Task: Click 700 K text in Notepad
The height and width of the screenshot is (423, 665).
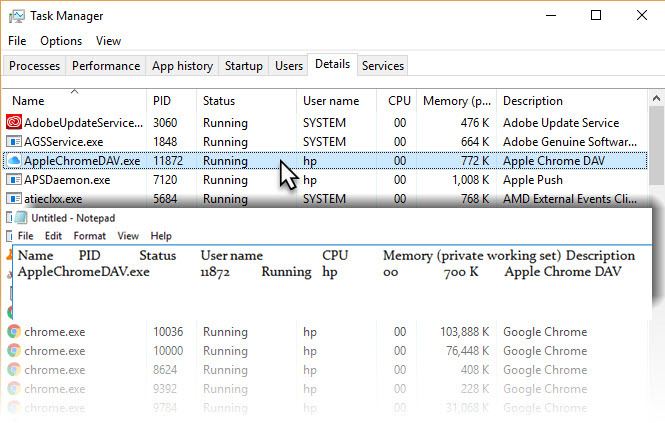Action: tap(461, 272)
